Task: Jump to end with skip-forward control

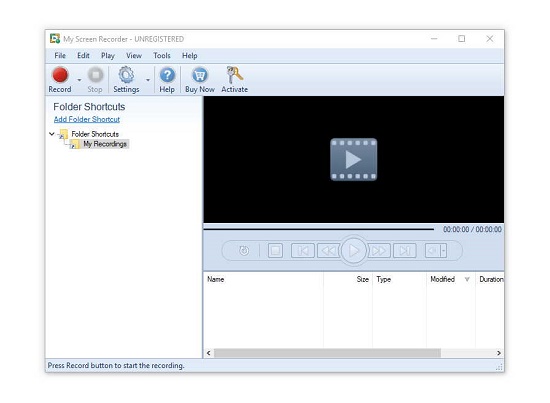Action: pos(404,250)
